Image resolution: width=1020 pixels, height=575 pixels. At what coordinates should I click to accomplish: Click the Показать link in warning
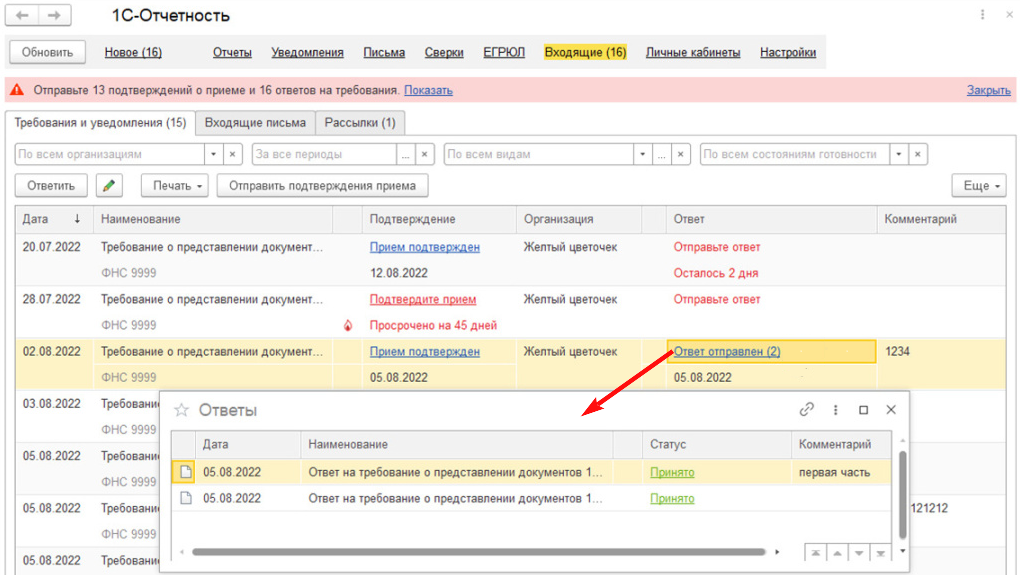coord(428,90)
